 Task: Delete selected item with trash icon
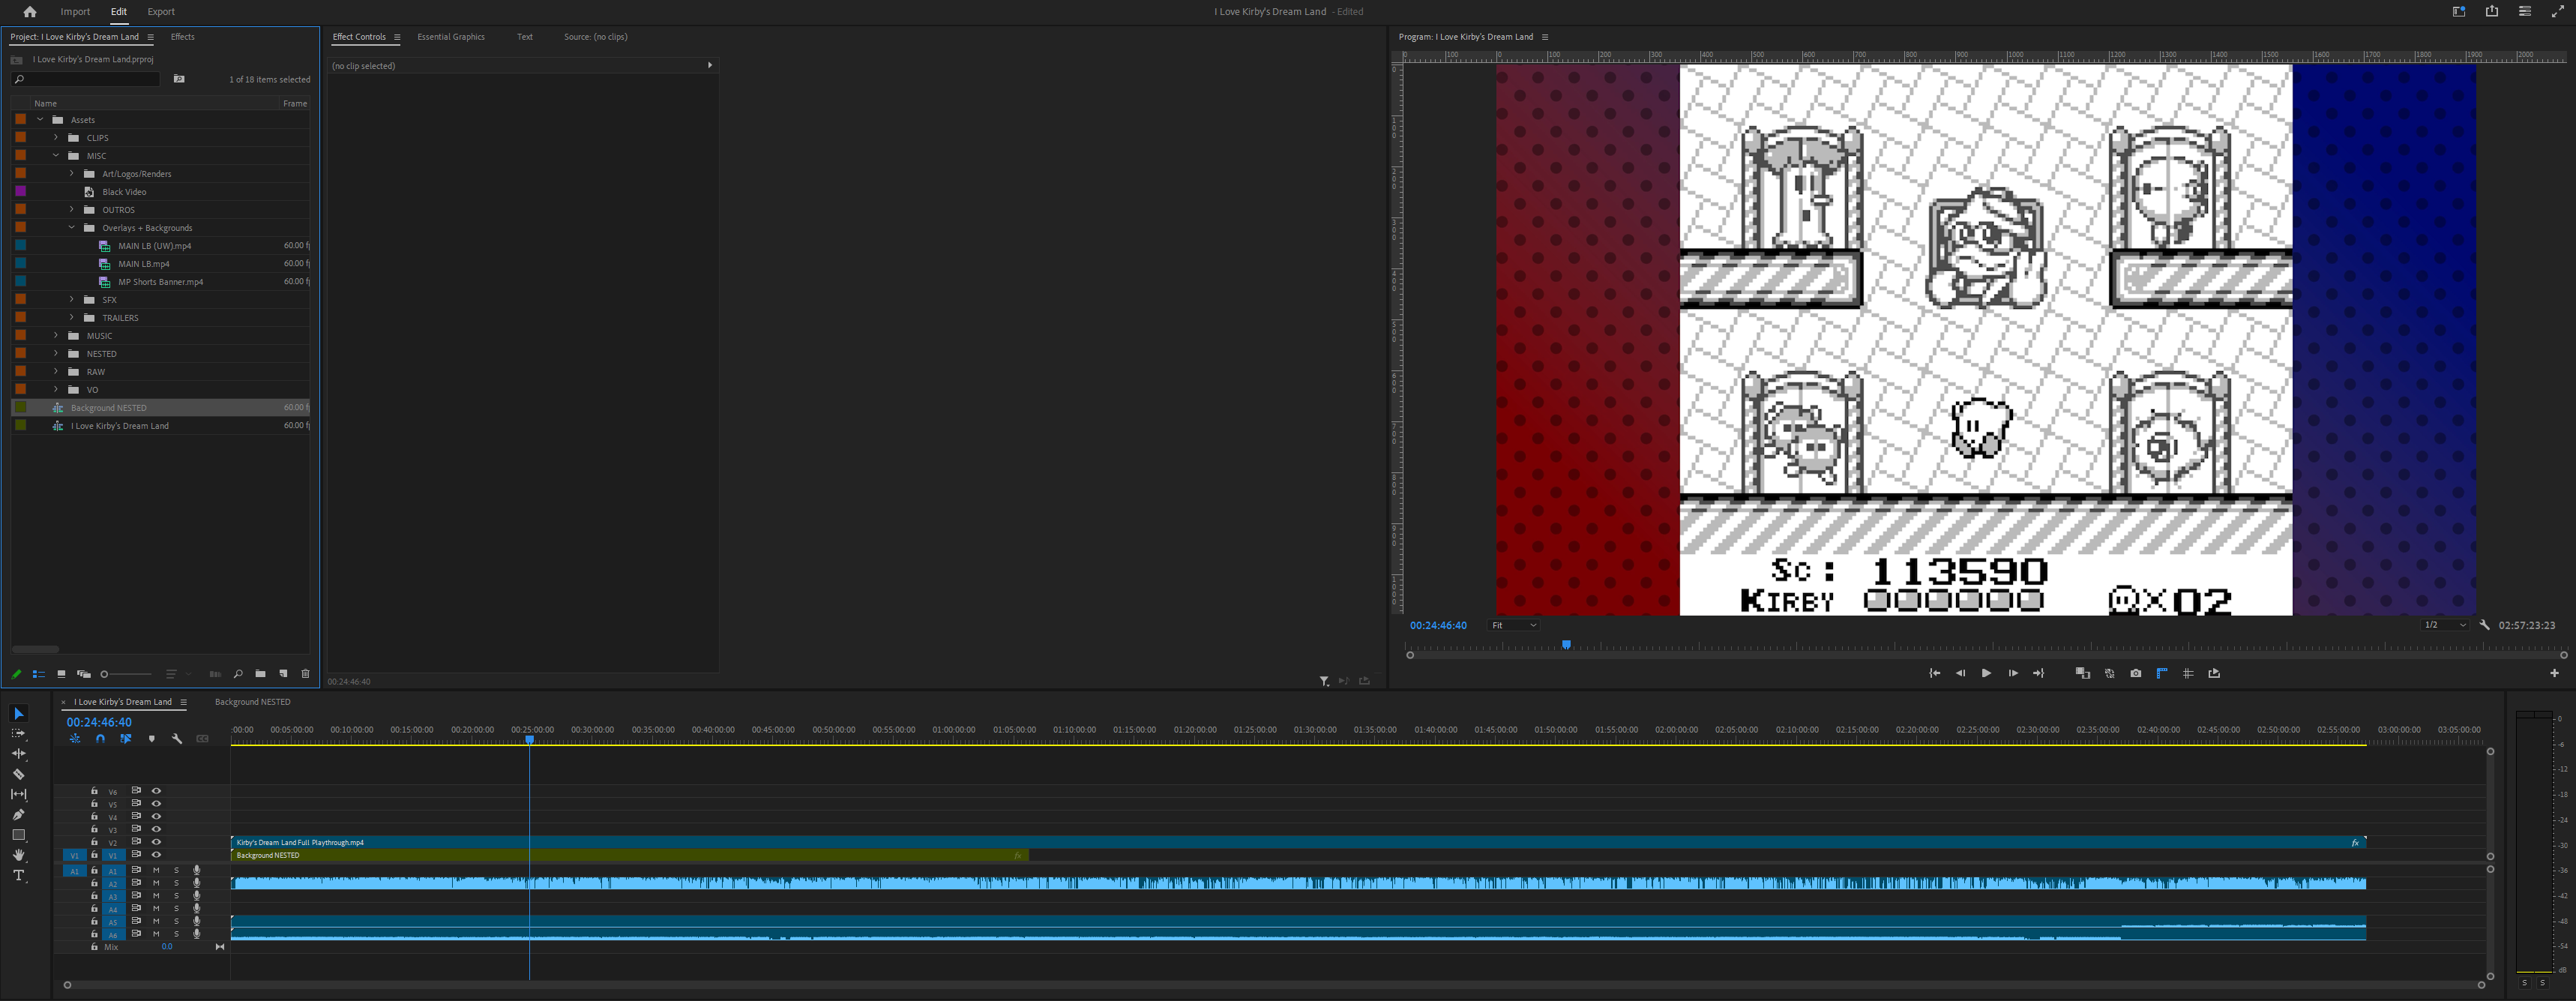pos(305,674)
